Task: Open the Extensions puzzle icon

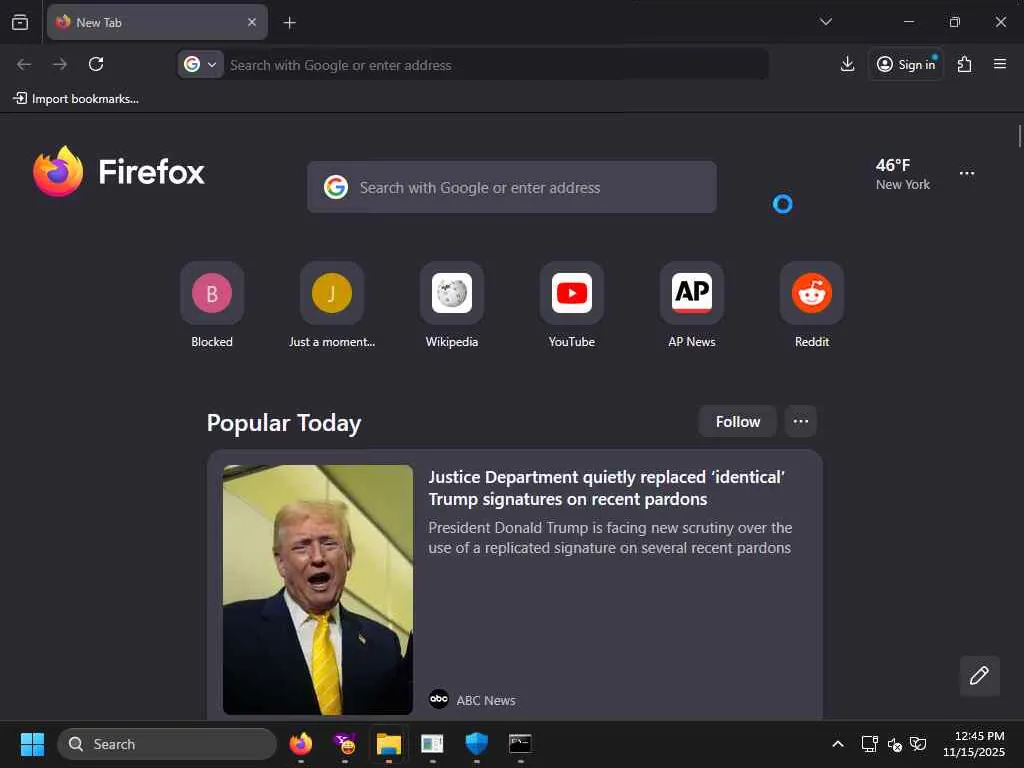Action: [965, 64]
